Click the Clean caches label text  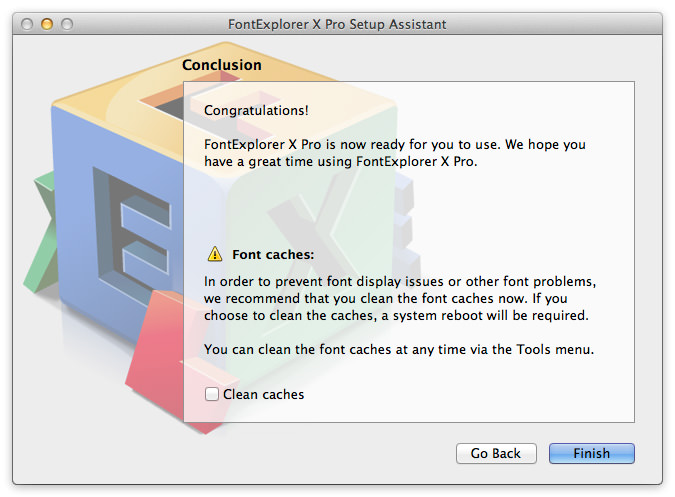point(263,394)
